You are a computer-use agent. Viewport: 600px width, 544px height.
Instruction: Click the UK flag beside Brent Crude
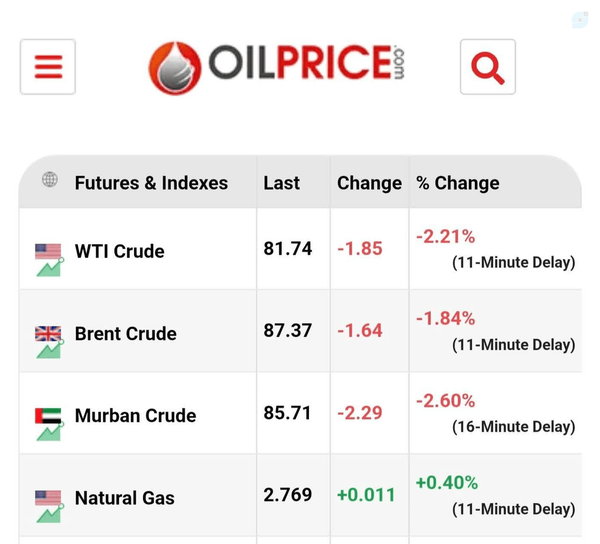(48, 334)
